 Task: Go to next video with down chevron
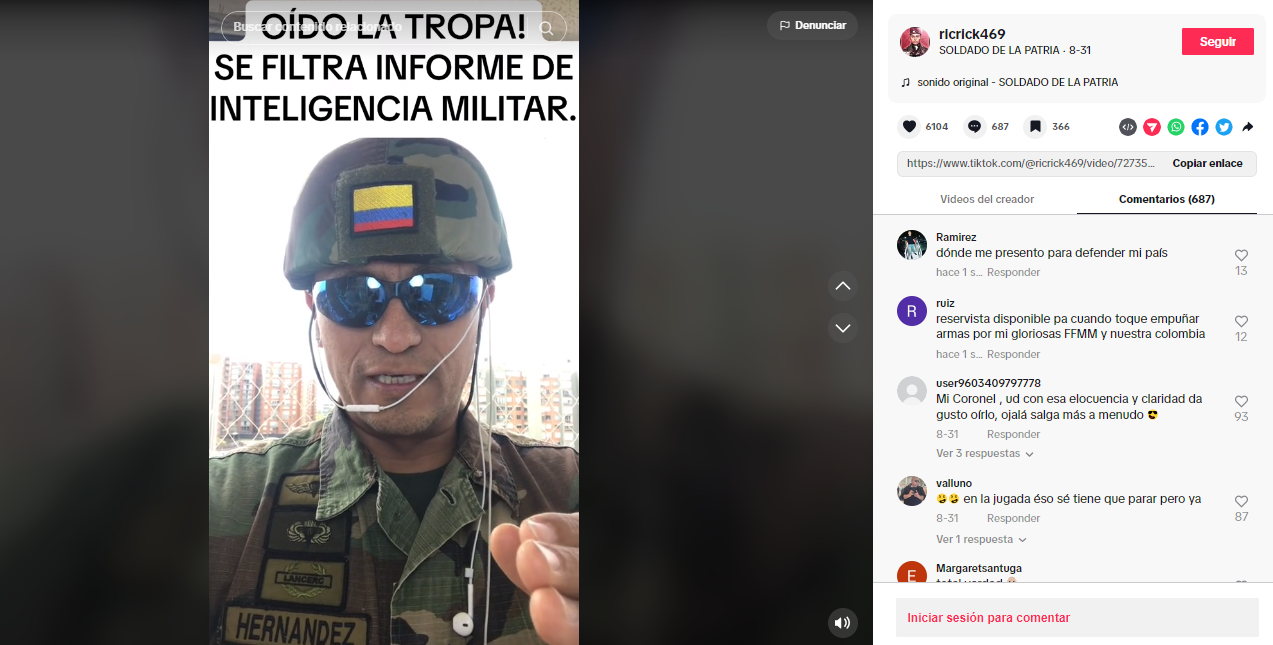(843, 328)
